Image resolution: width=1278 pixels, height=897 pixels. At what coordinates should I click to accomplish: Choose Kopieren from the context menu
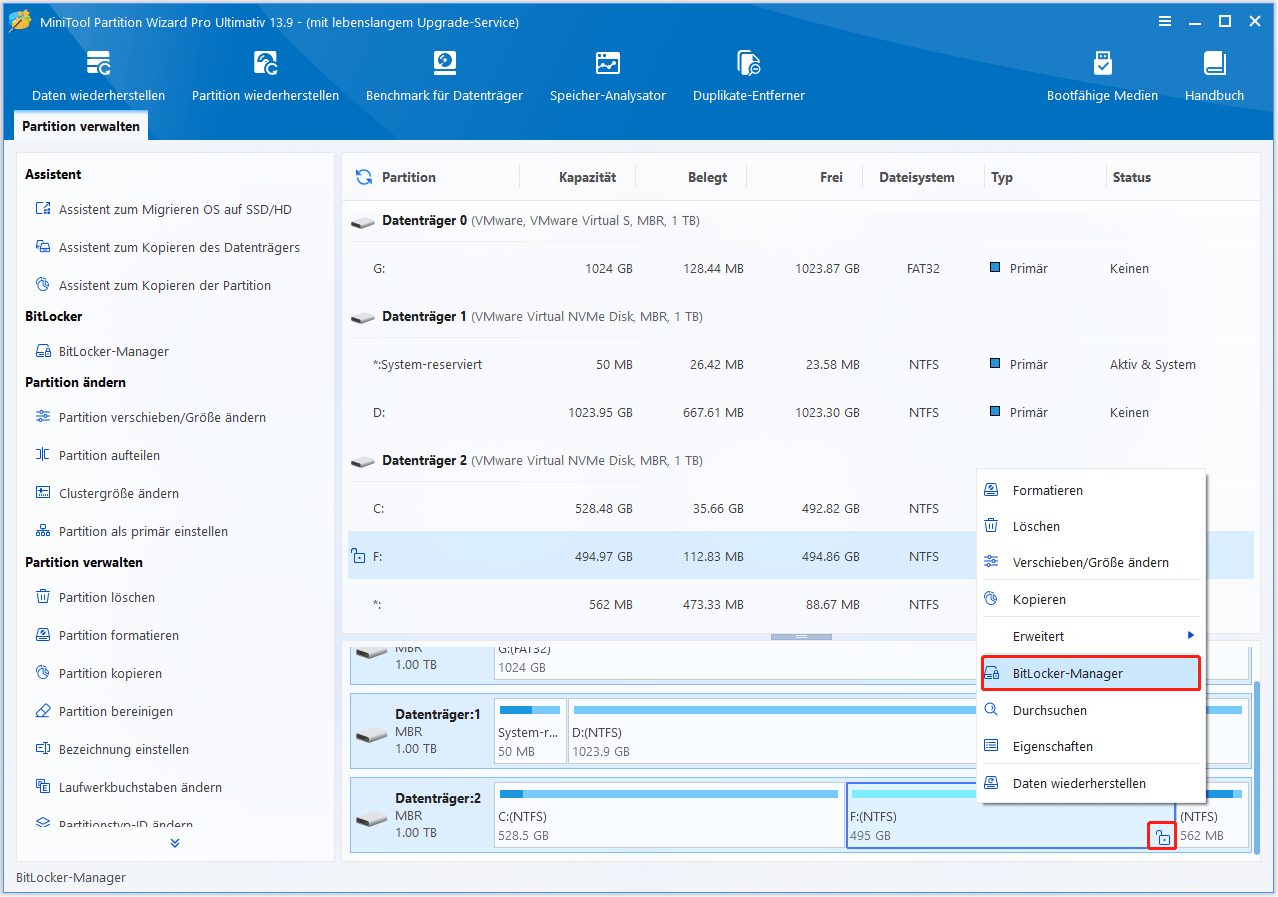pos(1092,600)
